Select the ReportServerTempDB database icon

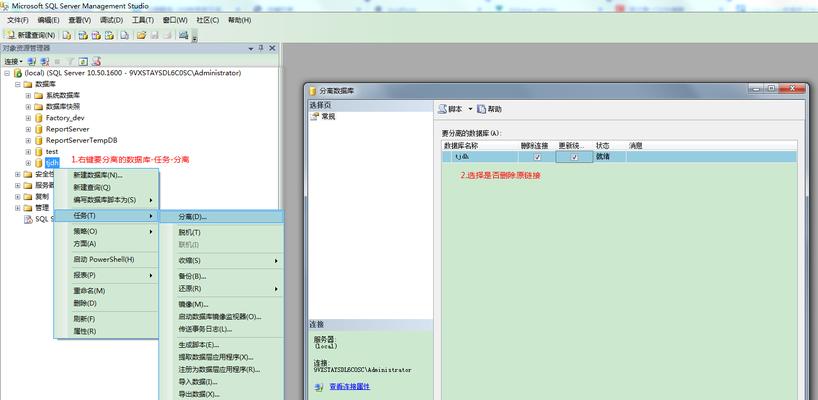(39, 140)
